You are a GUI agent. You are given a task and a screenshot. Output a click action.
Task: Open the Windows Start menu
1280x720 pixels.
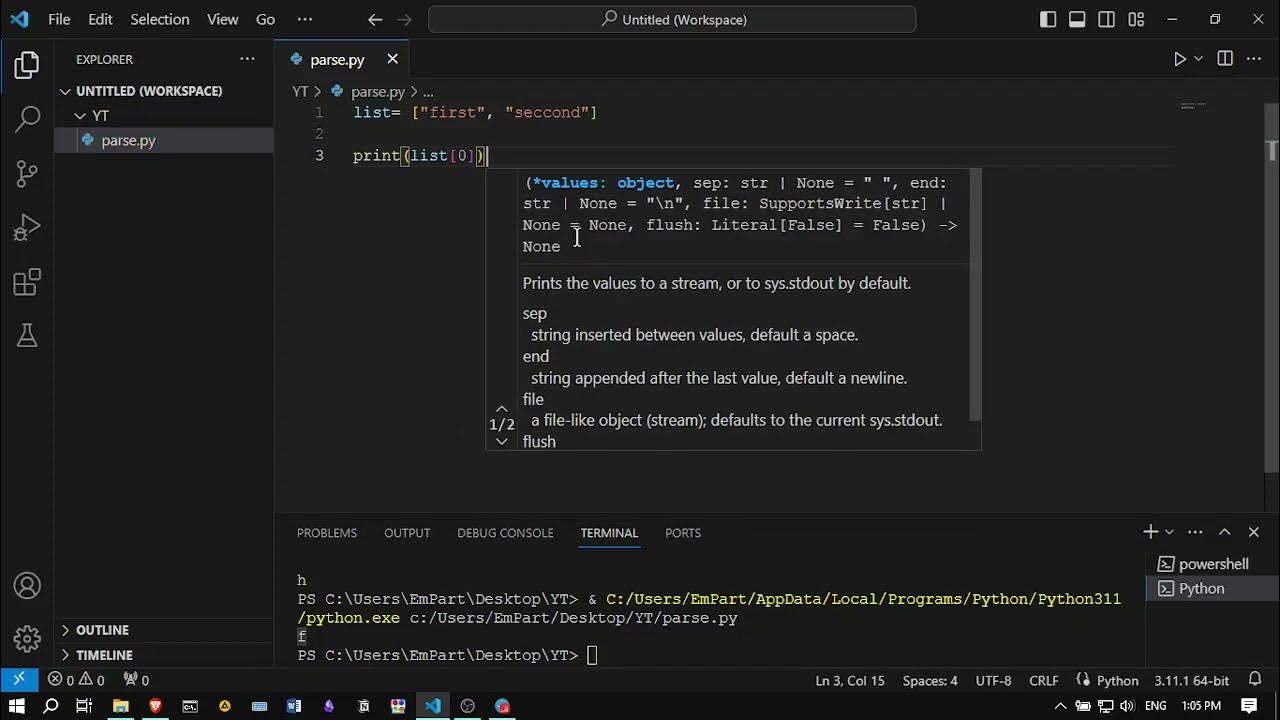[17, 706]
